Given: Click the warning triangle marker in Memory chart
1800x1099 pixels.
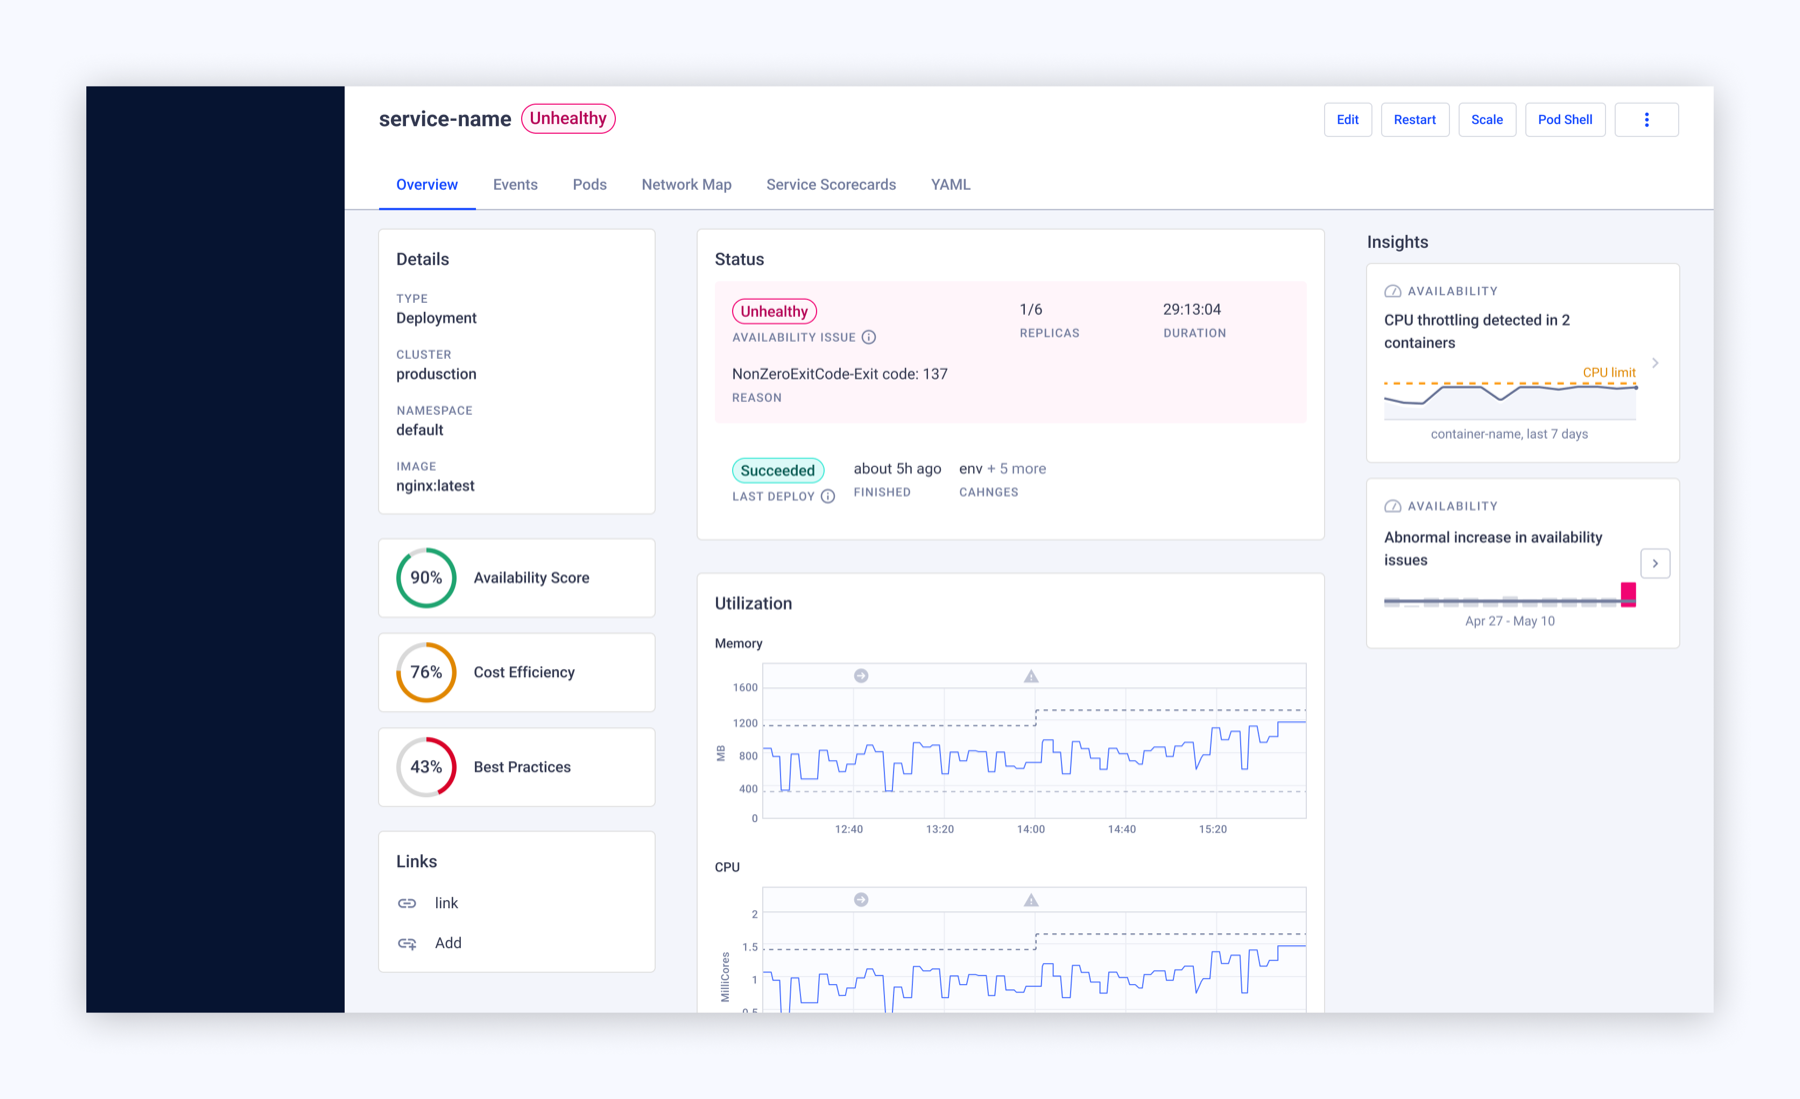Looking at the screenshot, I should point(1031,677).
